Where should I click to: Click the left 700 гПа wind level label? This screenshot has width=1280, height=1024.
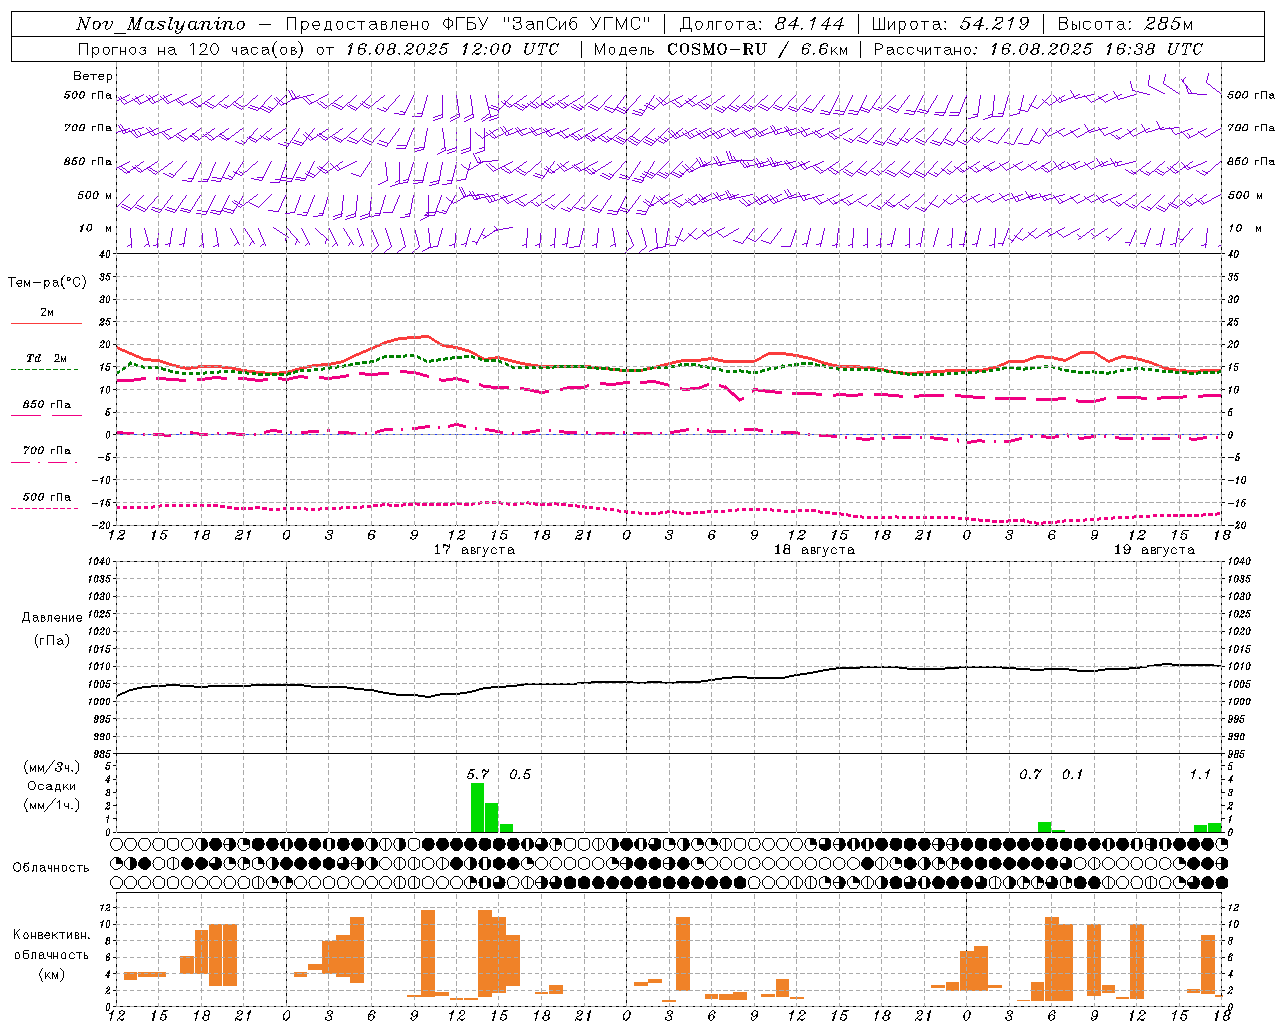tap(88, 128)
